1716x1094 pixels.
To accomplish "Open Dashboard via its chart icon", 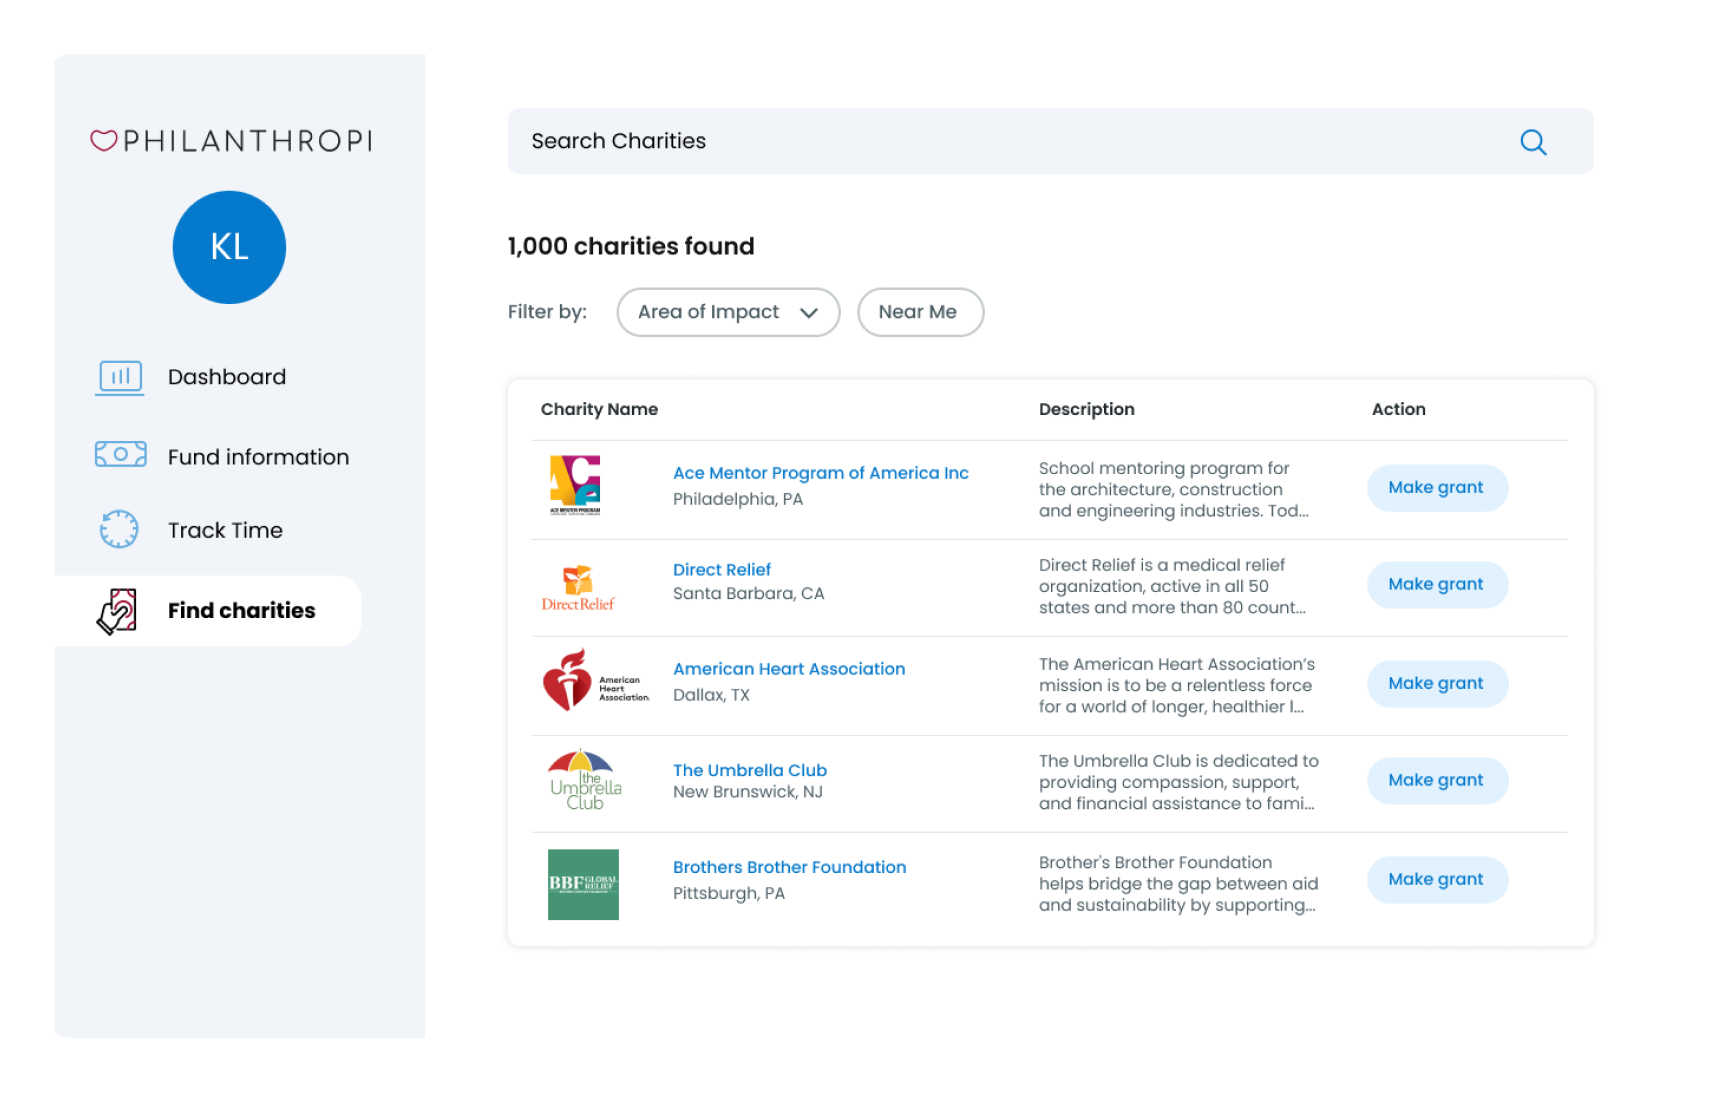I will 120,377.
